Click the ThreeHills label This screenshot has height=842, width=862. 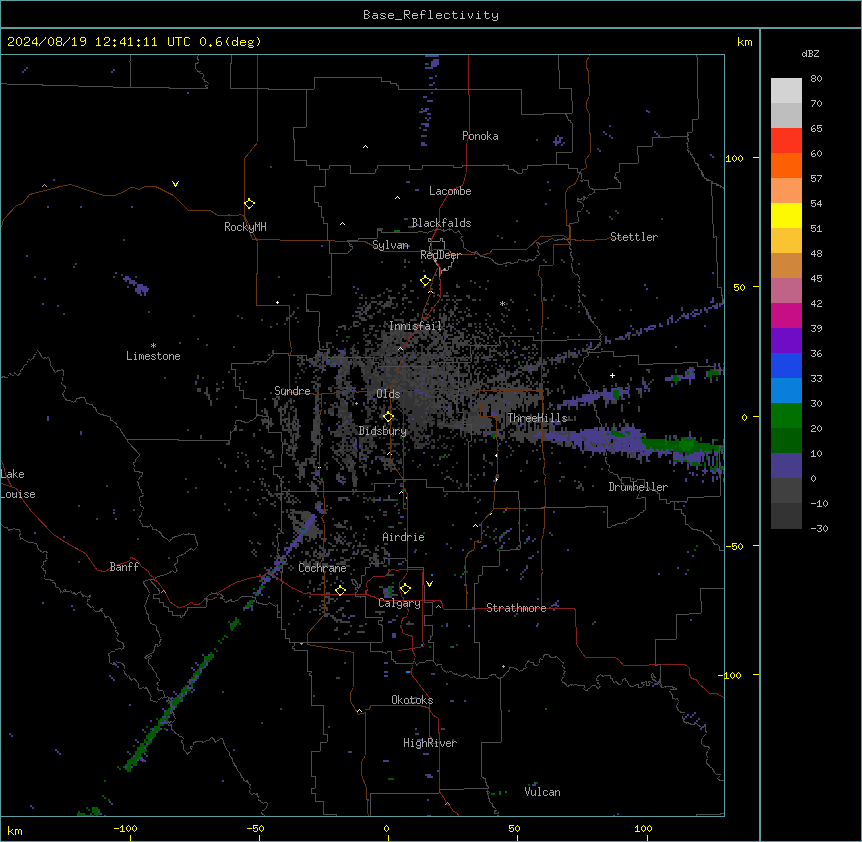click(537, 418)
